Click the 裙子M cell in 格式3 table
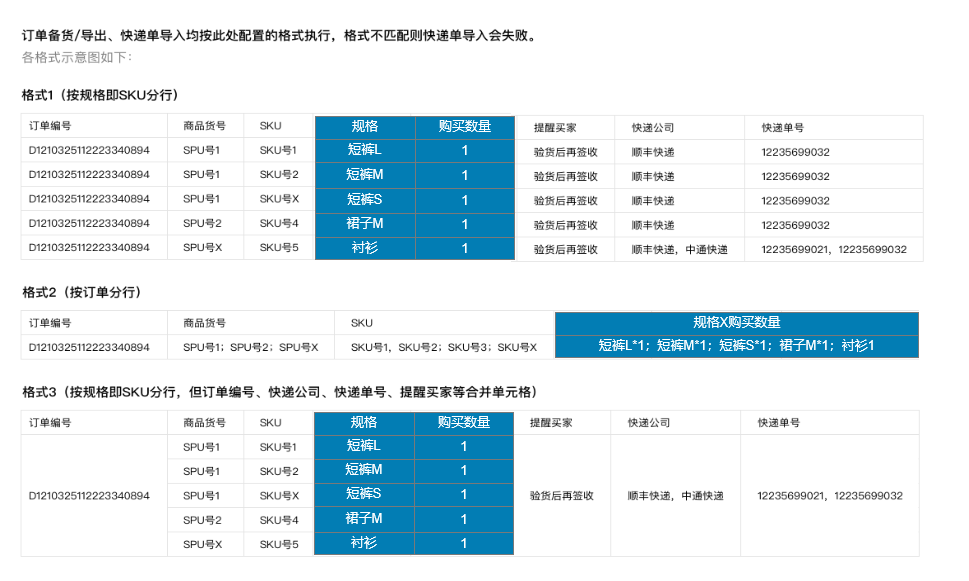 (x=364, y=519)
